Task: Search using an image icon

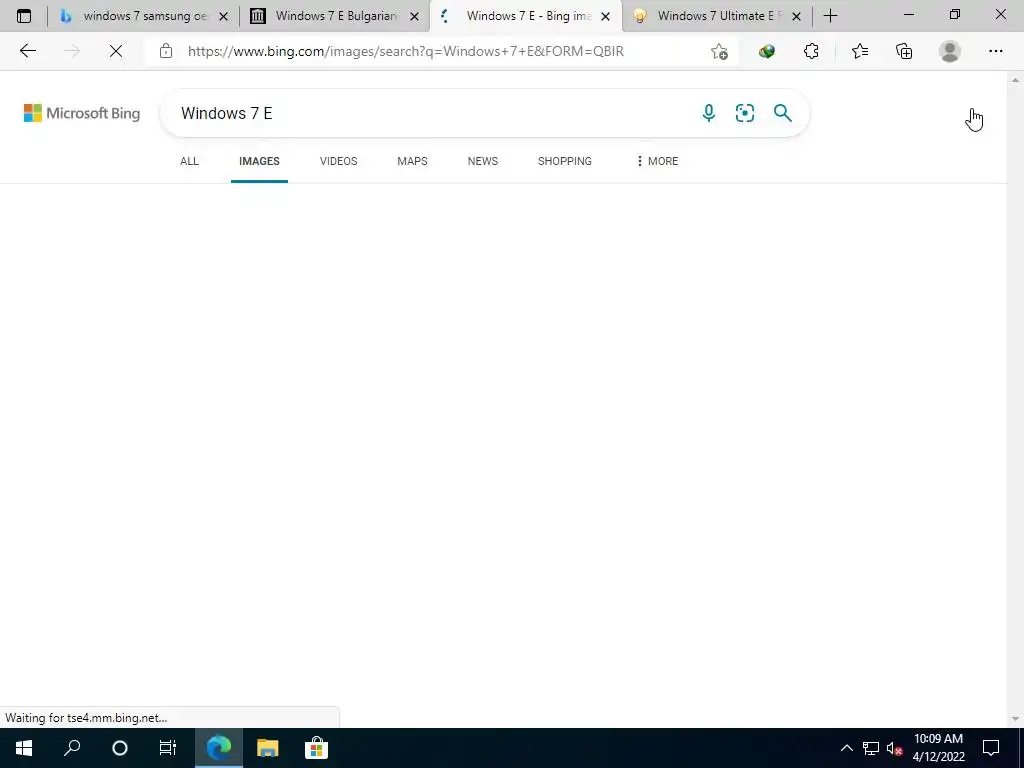Action: 744,113
